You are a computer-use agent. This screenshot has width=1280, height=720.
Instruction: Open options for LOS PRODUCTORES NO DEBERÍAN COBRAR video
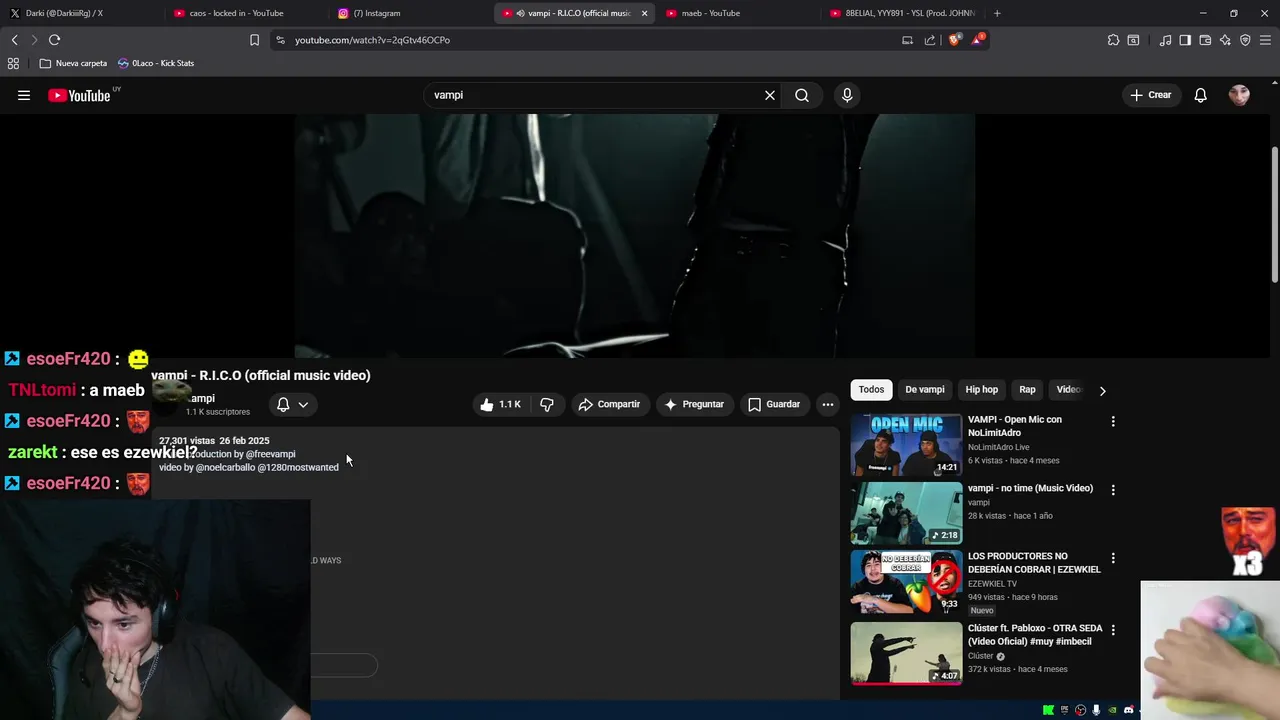[x=1113, y=558]
